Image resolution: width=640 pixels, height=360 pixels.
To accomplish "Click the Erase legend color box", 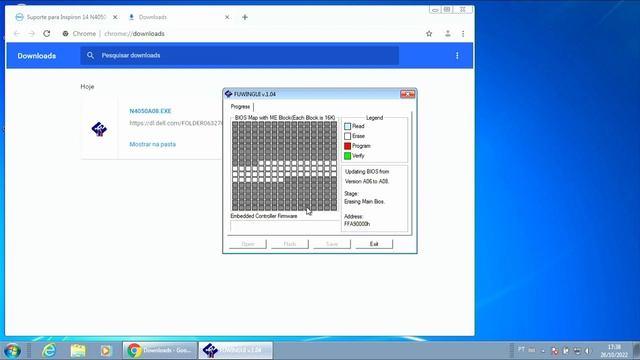I will tap(347, 136).
